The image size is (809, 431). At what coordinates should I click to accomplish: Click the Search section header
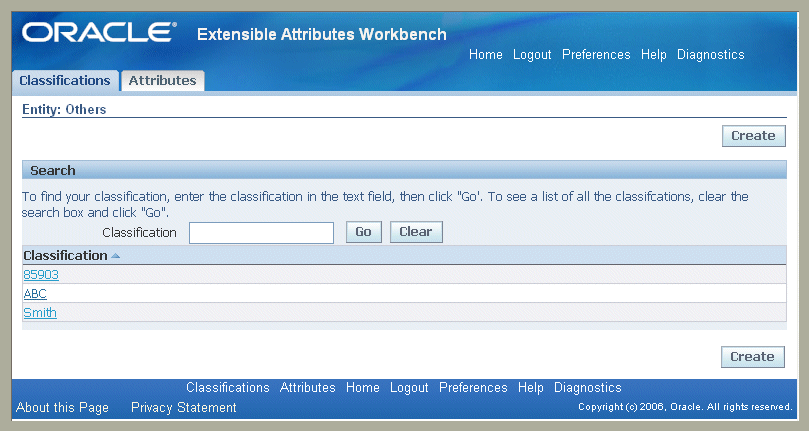pyautogui.click(x=404, y=170)
